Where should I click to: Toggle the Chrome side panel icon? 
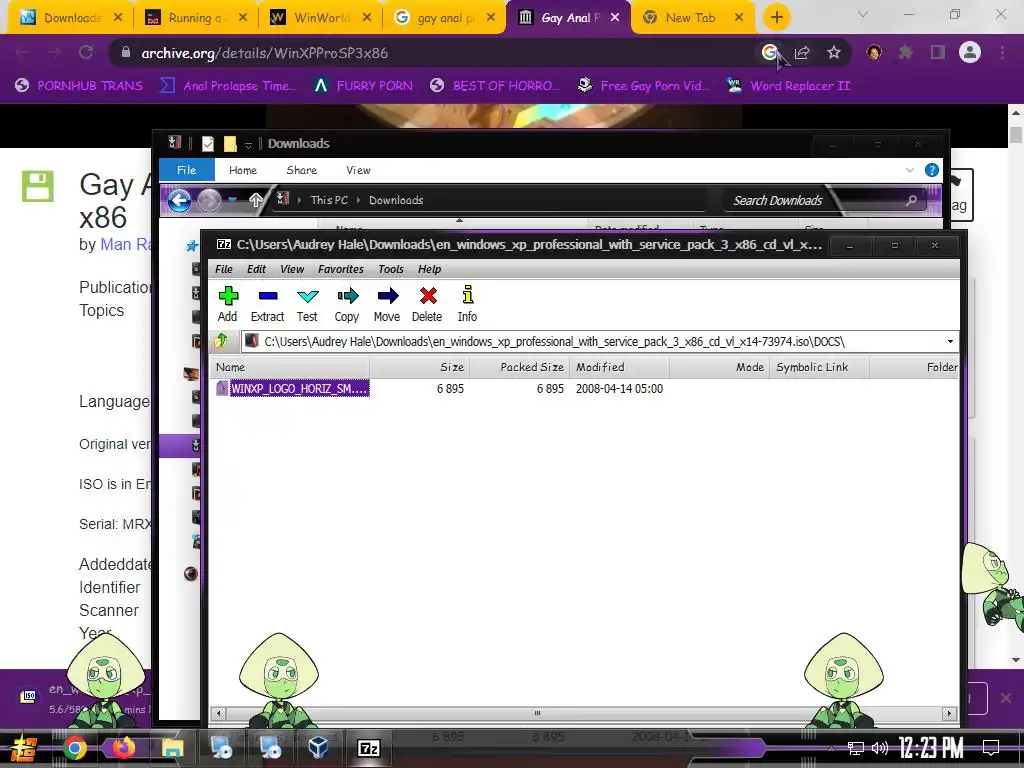(938, 53)
